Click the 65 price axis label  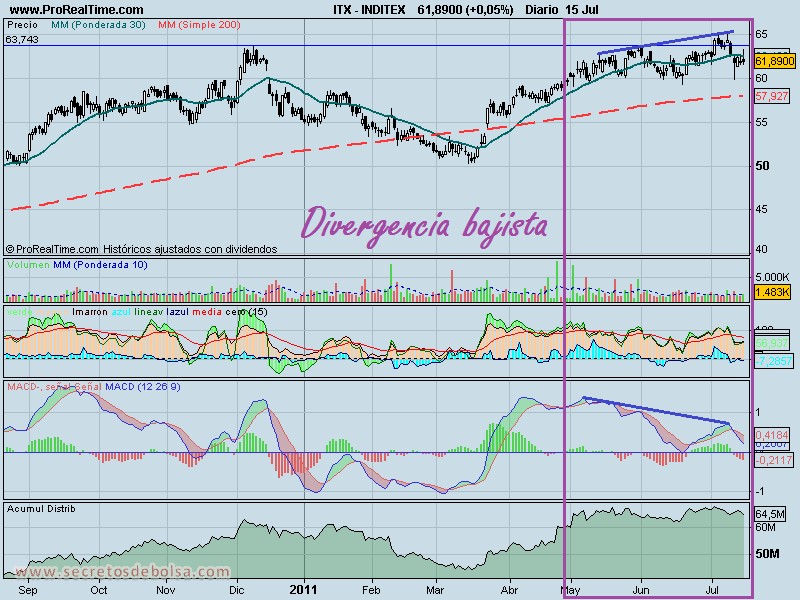pos(761,34)
